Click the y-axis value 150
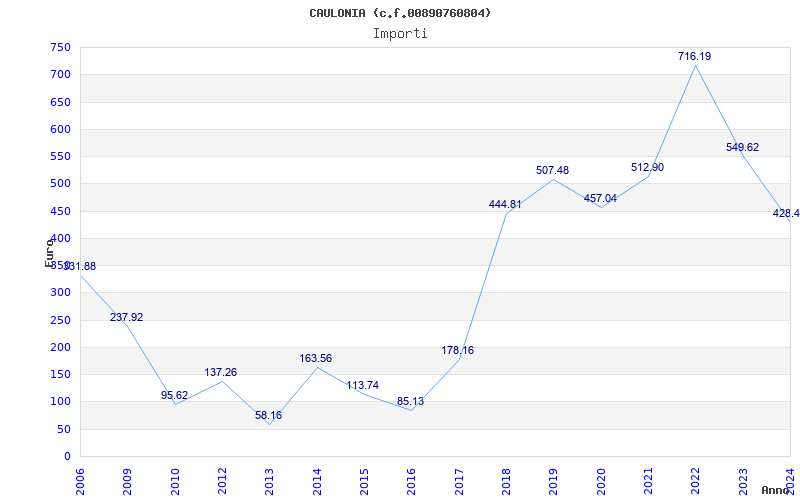The height and width of the screenshot is (500, 800). click(x=60, y=374)
